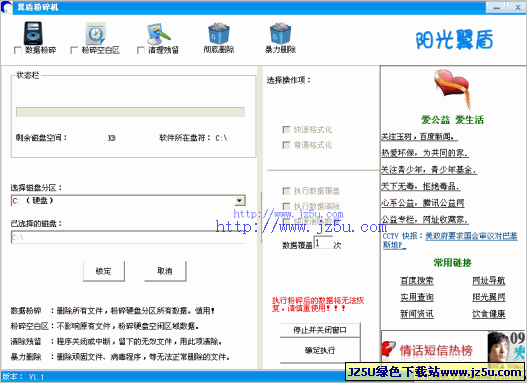This screenshot has height=383, width=527.
Task: Open the 百度搜索 link
Action: (417, 281)
